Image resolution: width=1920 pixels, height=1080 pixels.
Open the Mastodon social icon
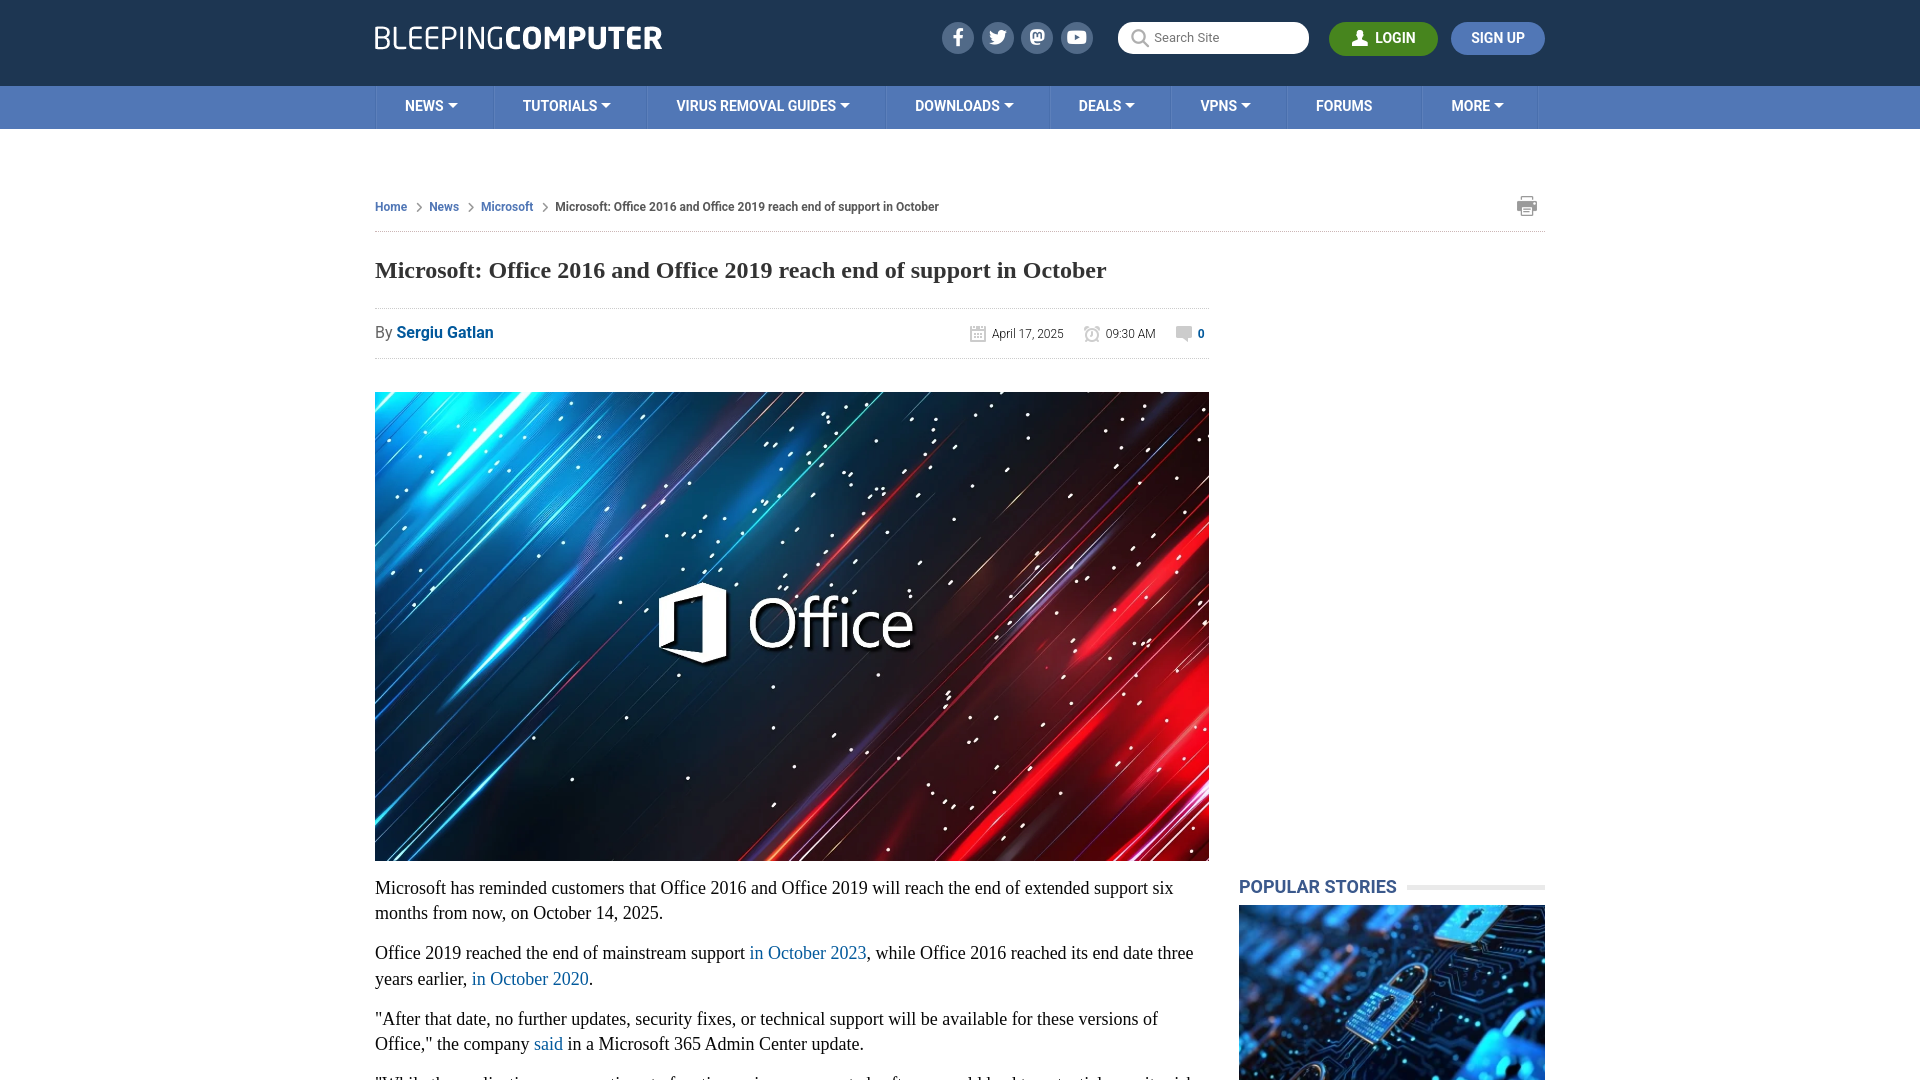click(x=1037, y=38)
